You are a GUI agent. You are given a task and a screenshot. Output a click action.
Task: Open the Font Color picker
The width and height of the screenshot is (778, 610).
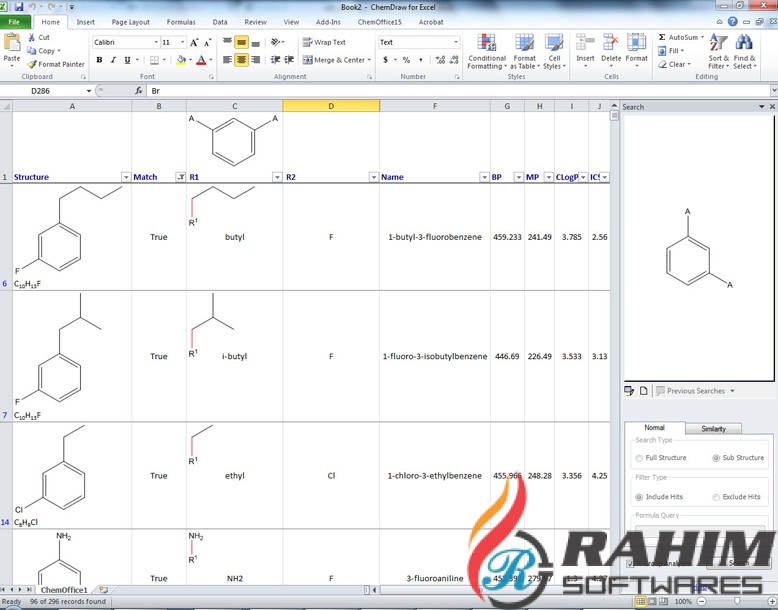201,60
